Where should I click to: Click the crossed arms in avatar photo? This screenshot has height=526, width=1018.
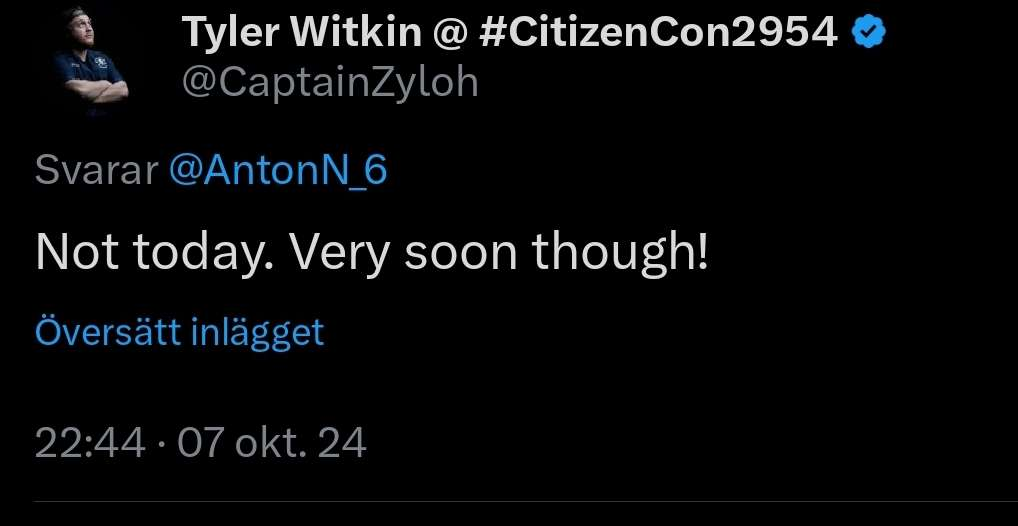tap(96, 89)
